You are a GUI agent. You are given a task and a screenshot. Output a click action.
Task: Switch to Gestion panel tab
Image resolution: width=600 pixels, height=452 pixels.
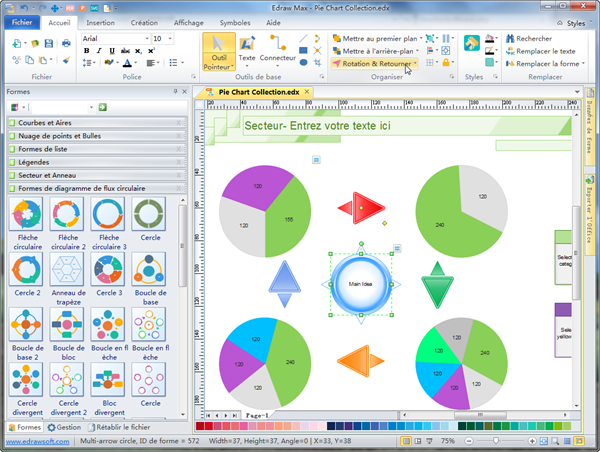pyautogui.click(x=64, y=427)
